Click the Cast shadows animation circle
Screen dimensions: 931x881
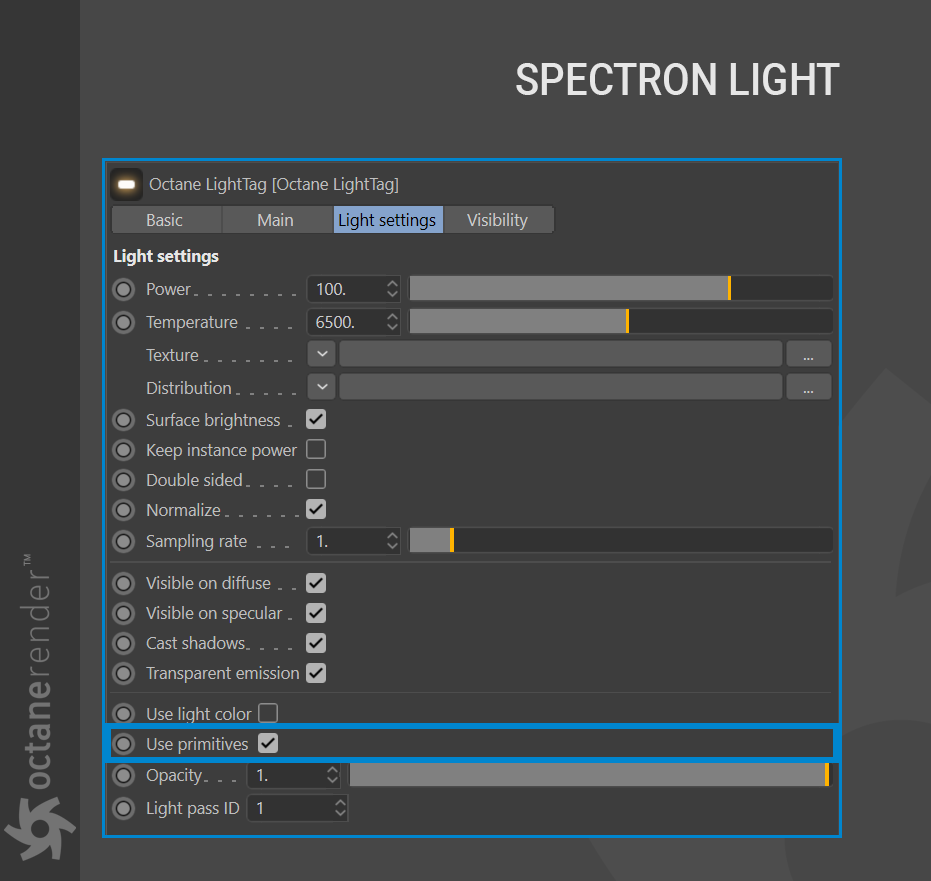(x=124, y=644)
